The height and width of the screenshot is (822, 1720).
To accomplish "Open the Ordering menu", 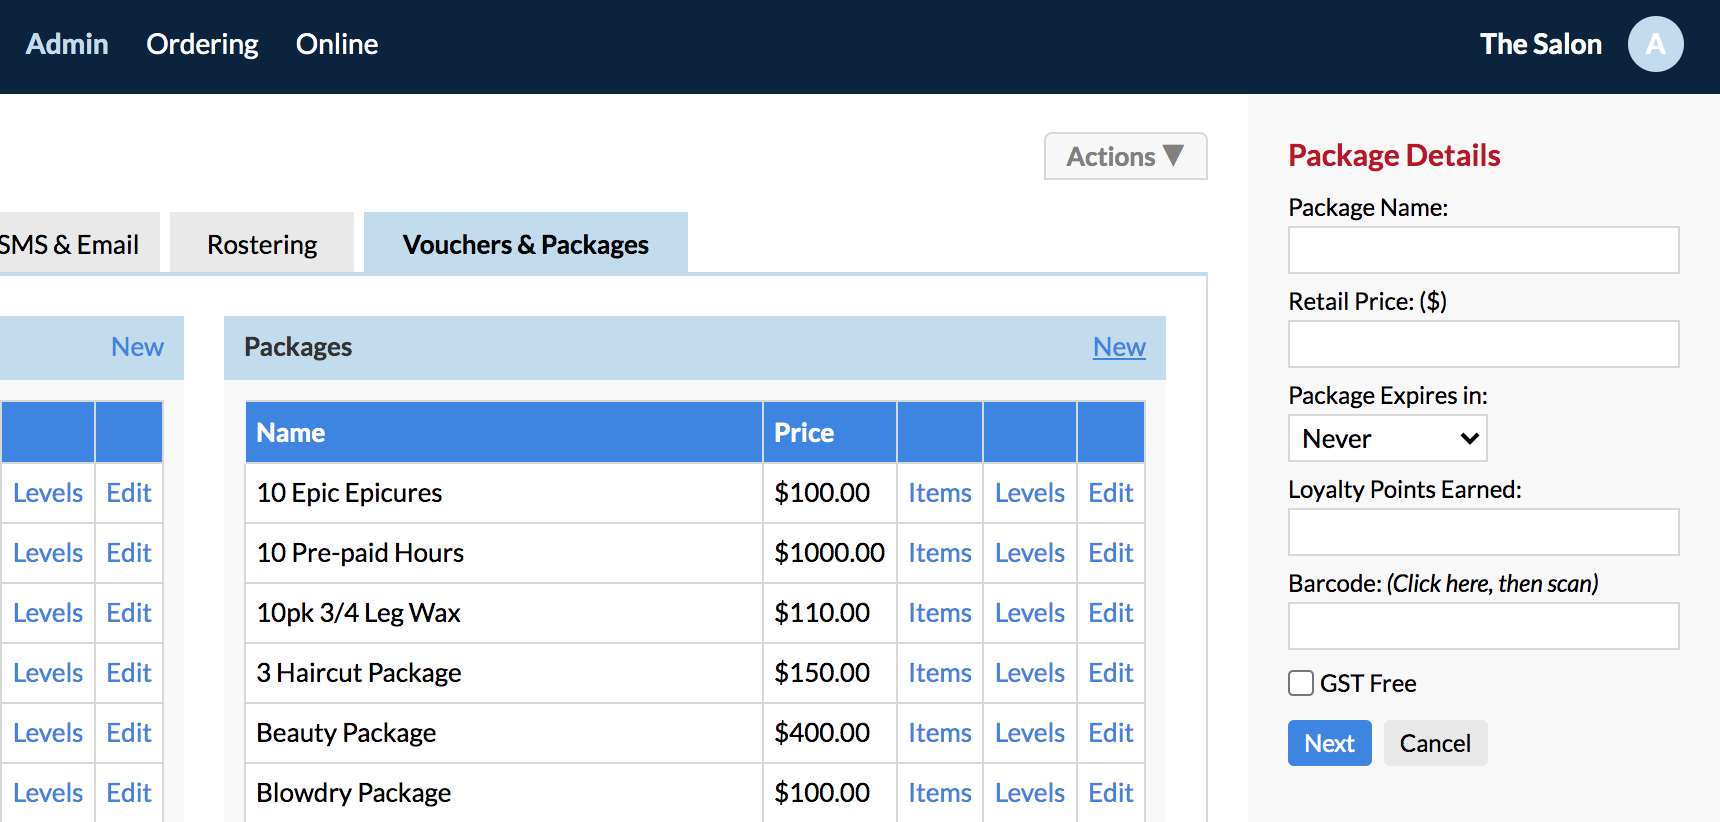I will [202, 44].
